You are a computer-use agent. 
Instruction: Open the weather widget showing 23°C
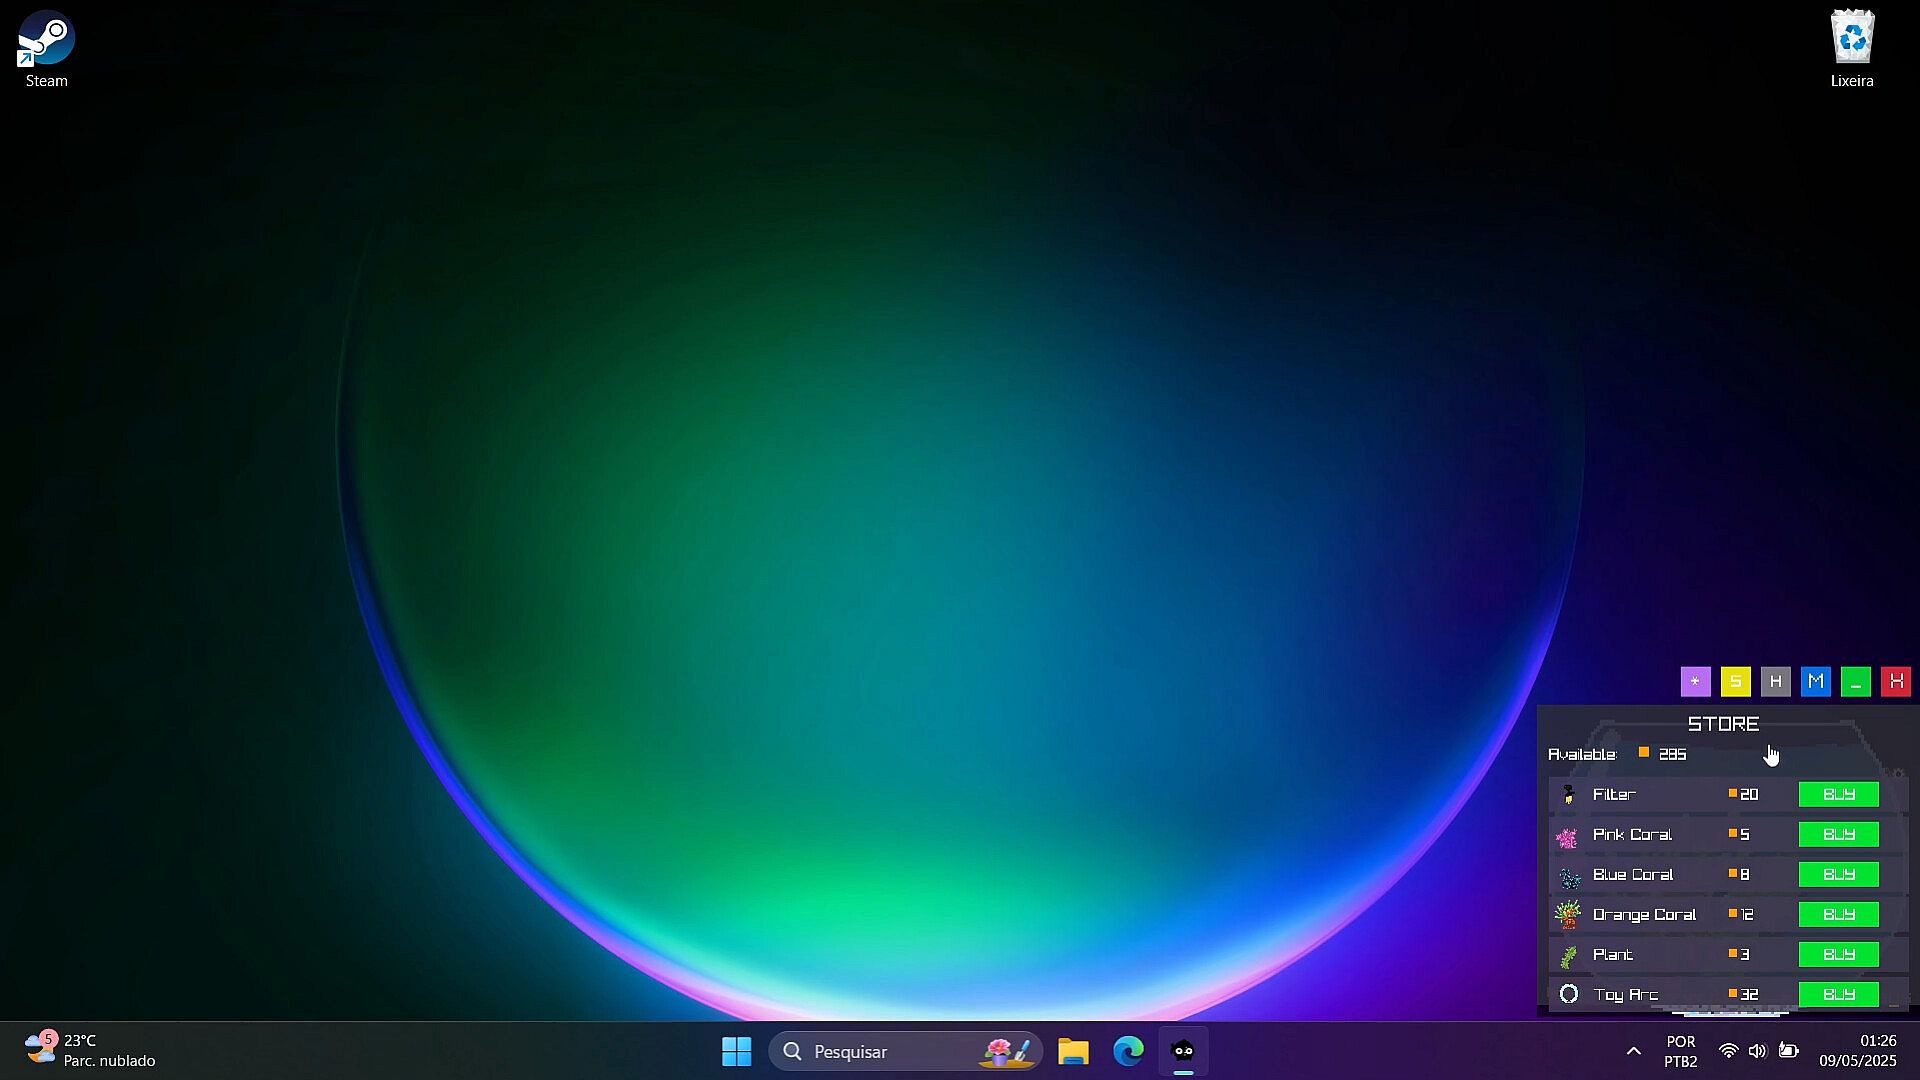point(90,1051)
